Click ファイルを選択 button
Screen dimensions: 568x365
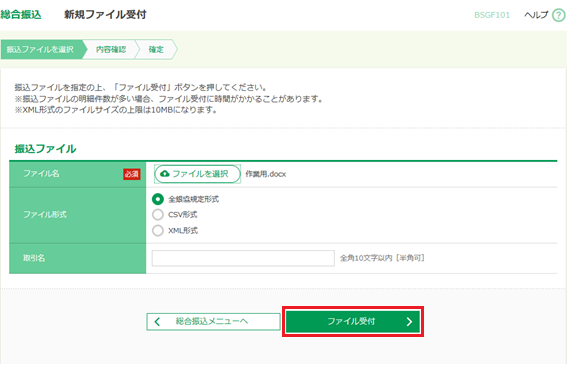[197, 174]
